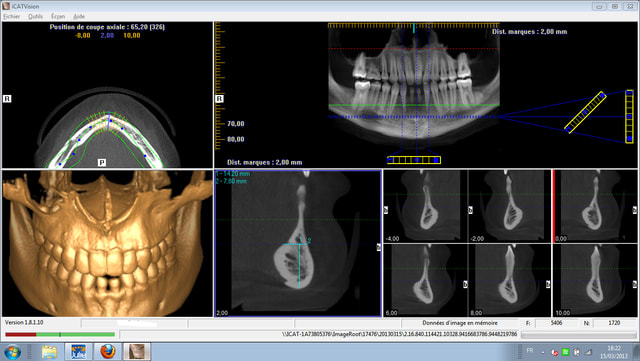Show hidden tray icons via the arrow
This screenshot has height=361, width=640.
tap(542, 352)
